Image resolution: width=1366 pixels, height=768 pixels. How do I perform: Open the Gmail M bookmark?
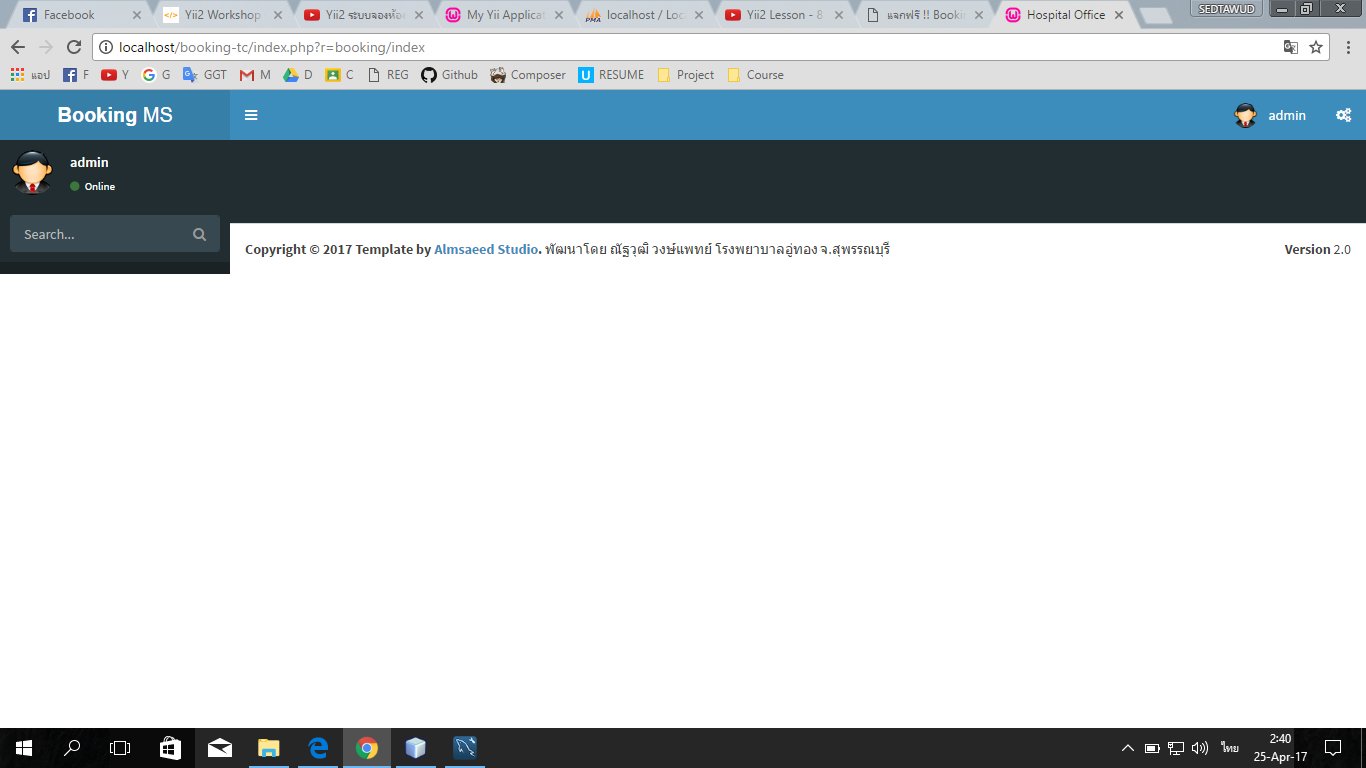pos(255,75)
